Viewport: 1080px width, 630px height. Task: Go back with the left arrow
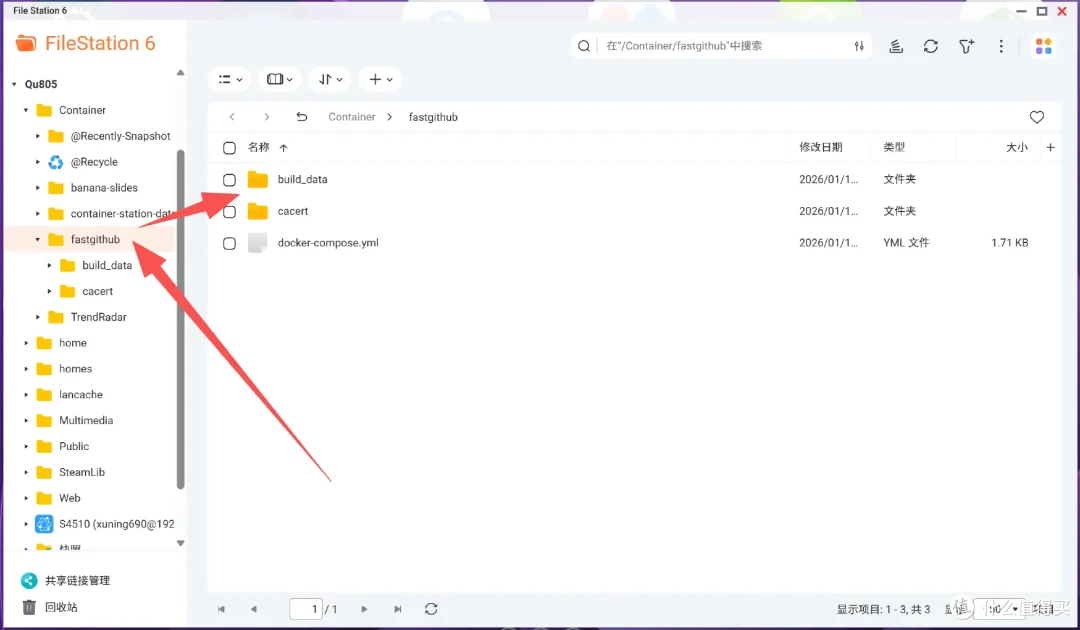[232, 117]
